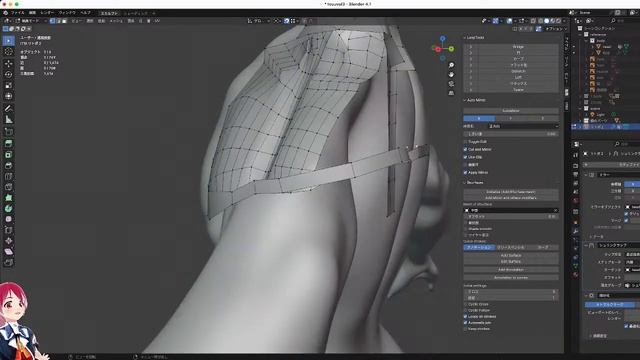This screenshot has width=640, height=360.
Task: Select the Edge Slide tool
Action: [x=9, y=230]
